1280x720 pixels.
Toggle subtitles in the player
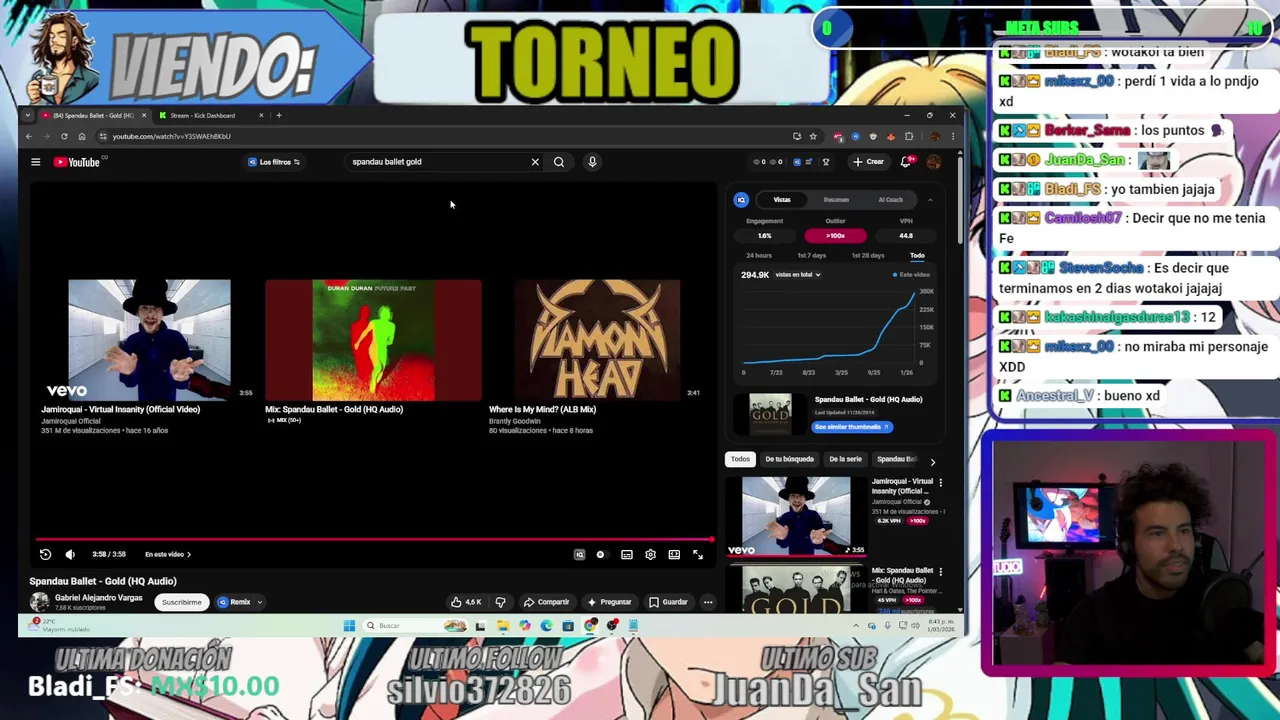[x=627, y=554]
